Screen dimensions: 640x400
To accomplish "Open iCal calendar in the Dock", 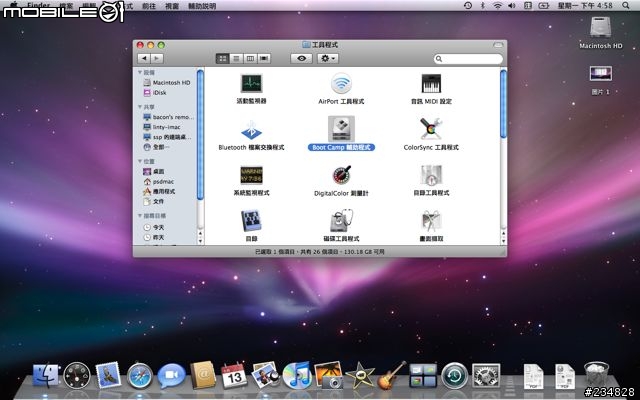I will [x=234, y=376].
